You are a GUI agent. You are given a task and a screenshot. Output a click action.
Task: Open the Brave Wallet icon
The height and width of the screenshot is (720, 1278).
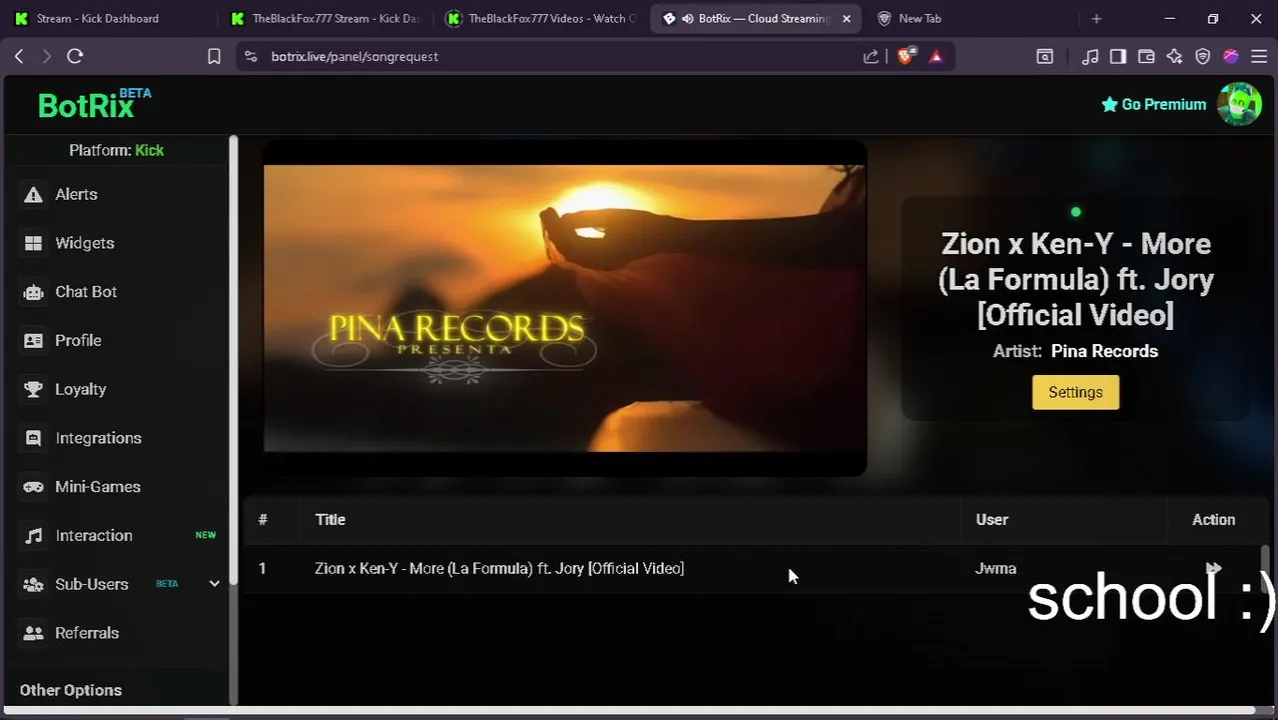[x=1146, y=56]
